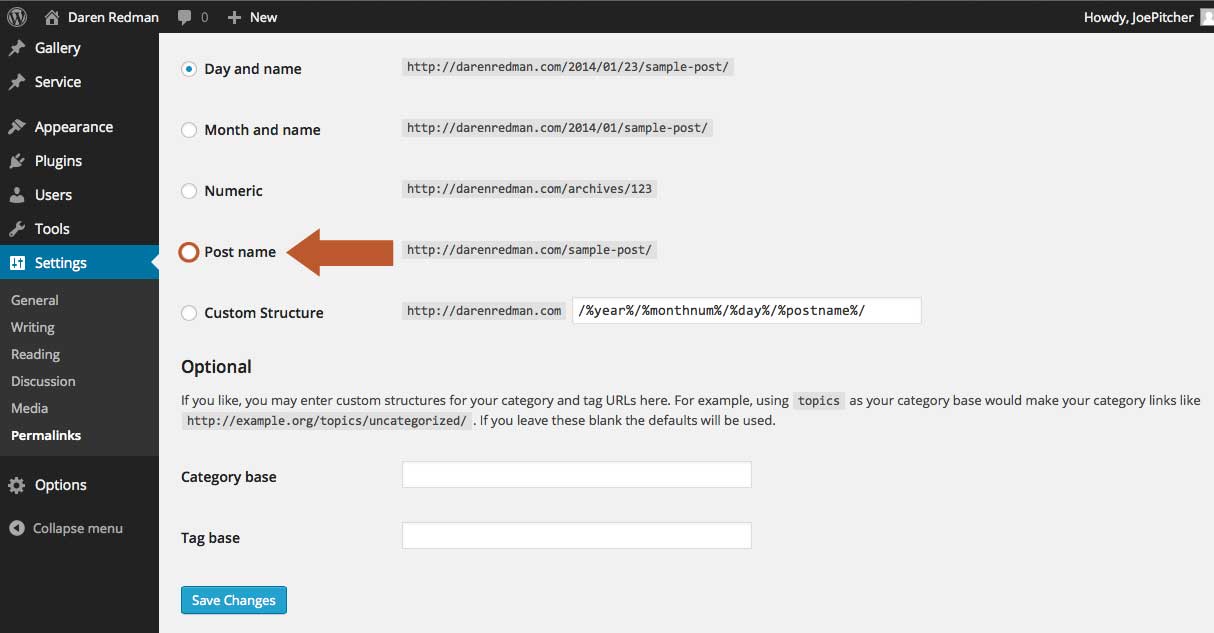This screenshot has width=1214, height=633.
Task: Click the example.org/topics/uncategorized URL text
Action: pos(326,421)
